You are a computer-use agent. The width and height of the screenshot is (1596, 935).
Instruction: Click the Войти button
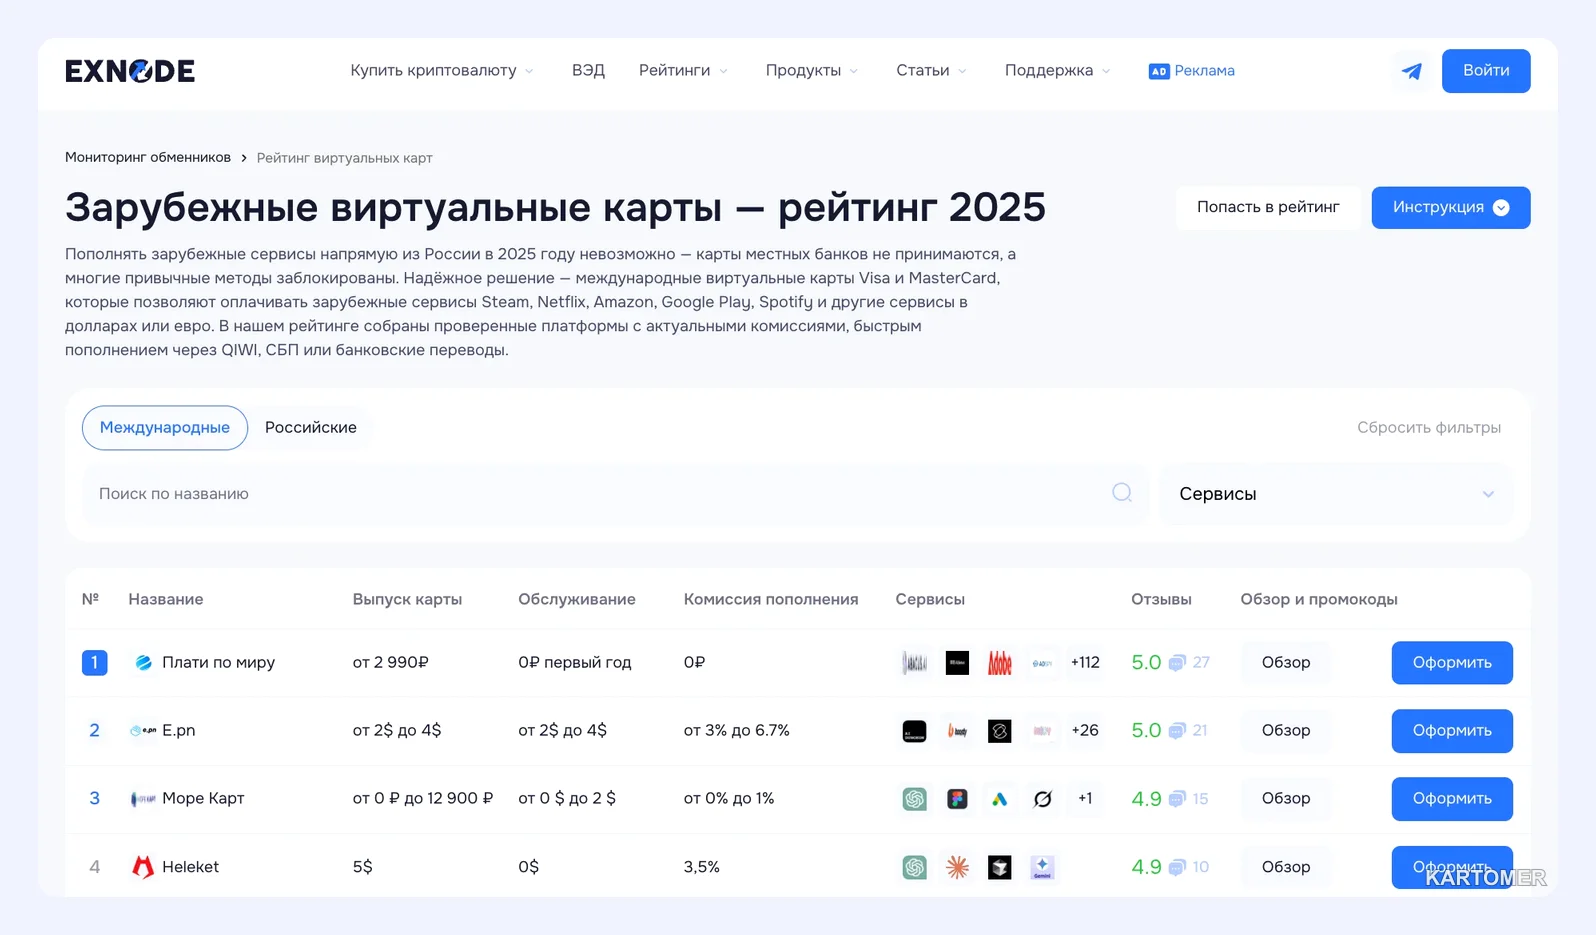(x=1486, y=71)
